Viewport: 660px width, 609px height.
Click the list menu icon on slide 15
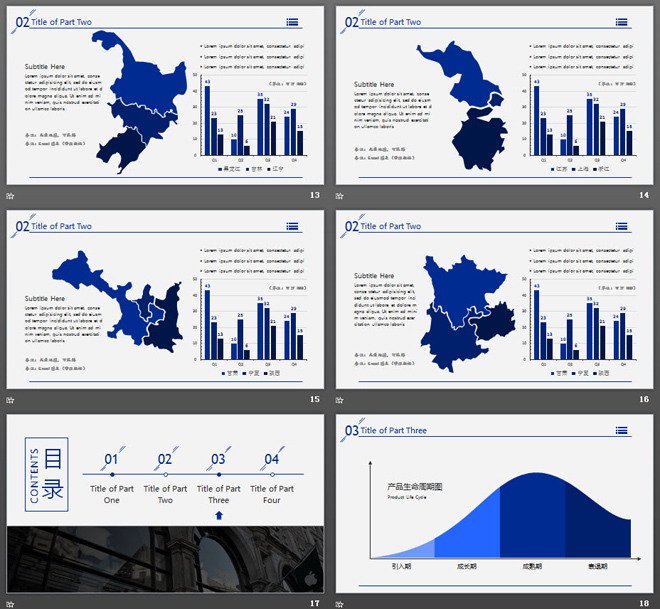(291, 226)
